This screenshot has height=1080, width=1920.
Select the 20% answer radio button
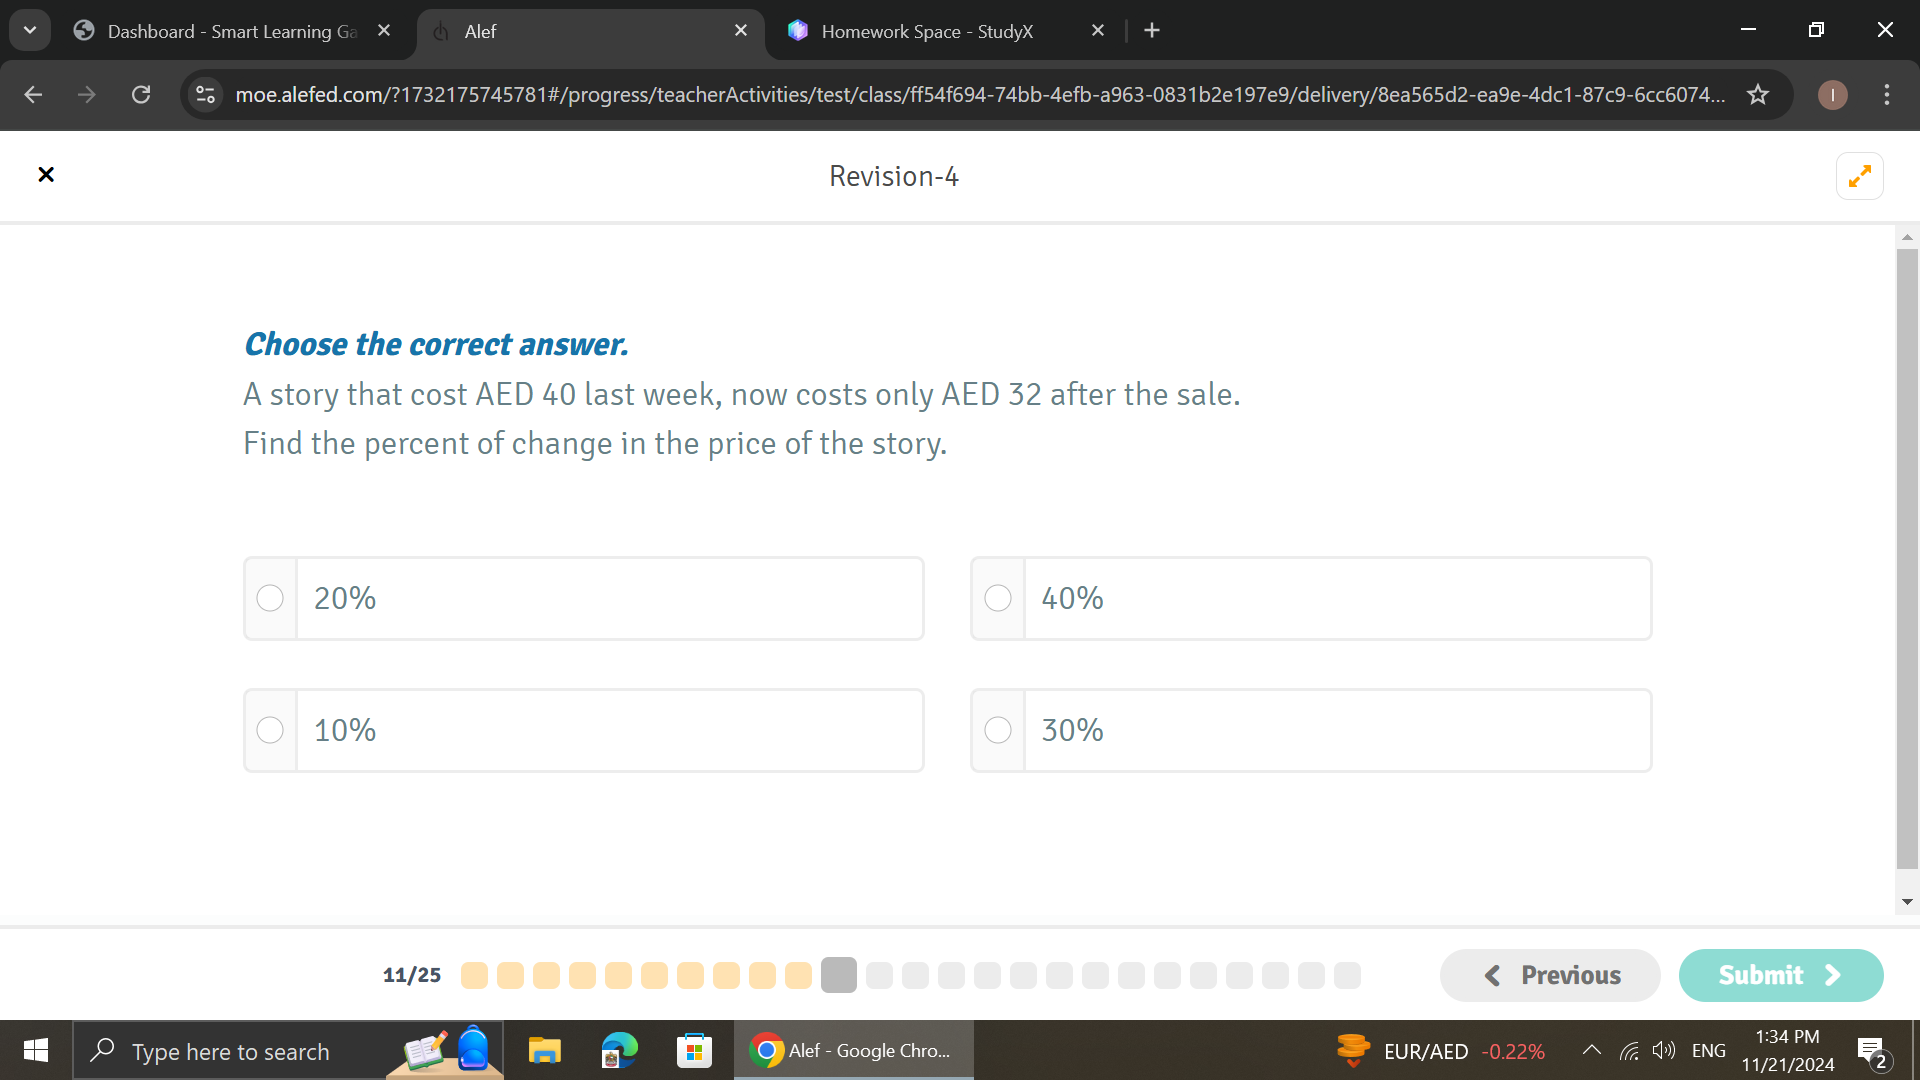(270, 599)
